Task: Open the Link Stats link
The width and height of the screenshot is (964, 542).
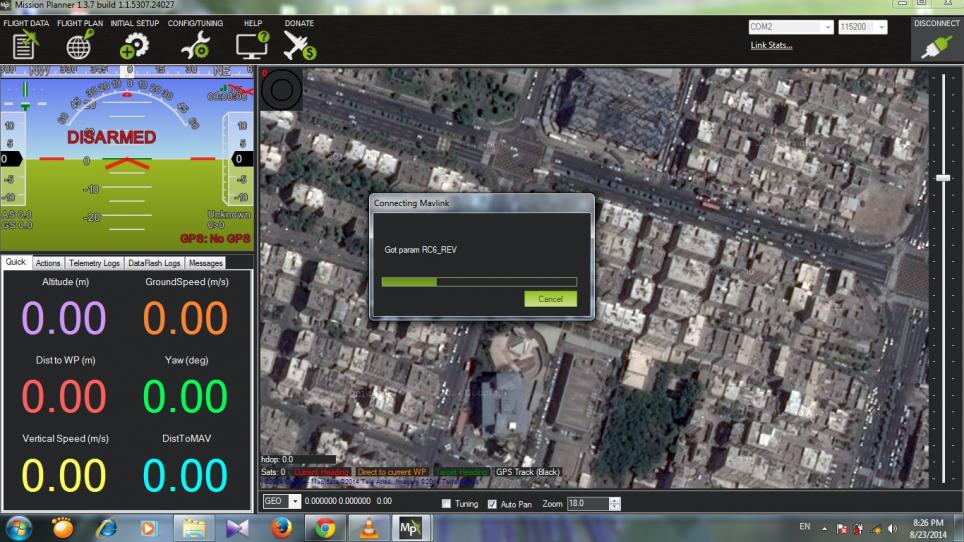Action: [771, 45]
